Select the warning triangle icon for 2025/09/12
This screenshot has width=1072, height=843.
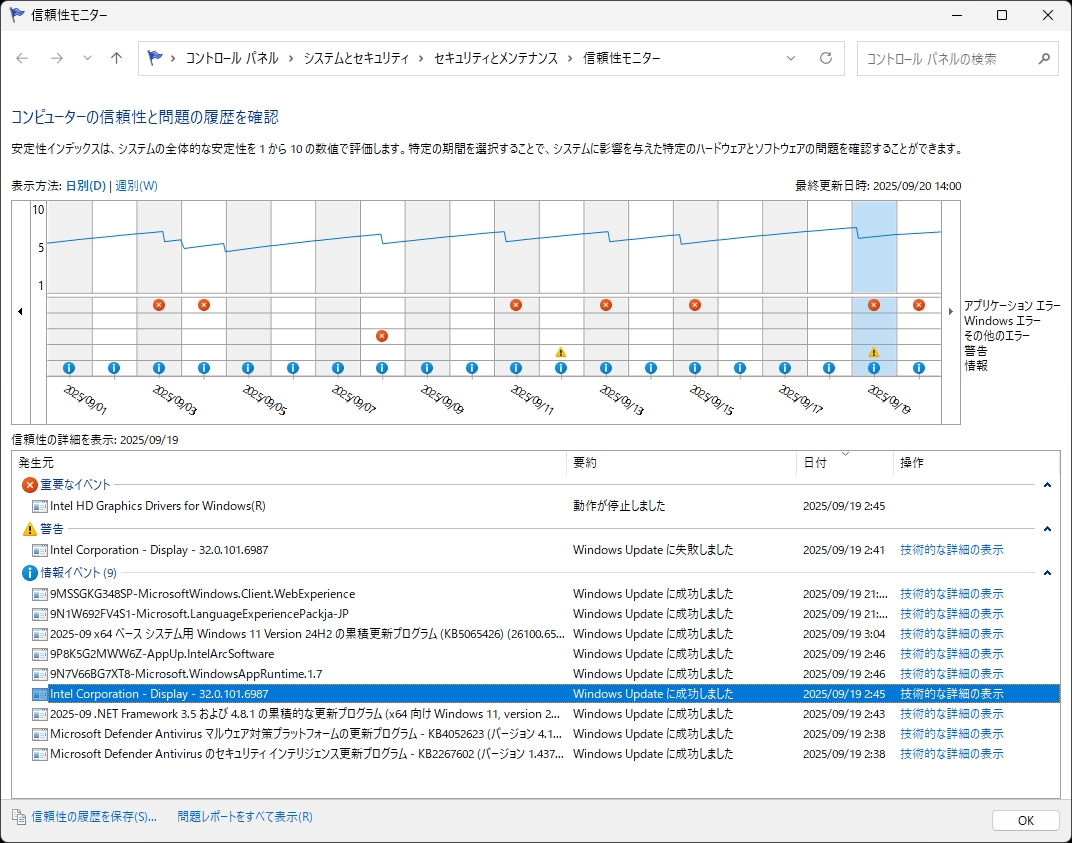point(561,352)
